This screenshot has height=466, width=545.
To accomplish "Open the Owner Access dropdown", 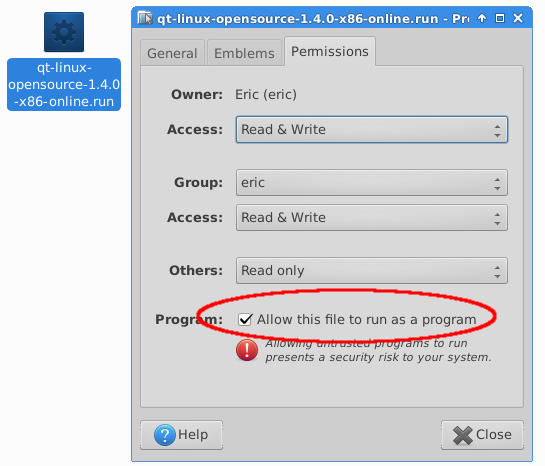I will [372, 130].
